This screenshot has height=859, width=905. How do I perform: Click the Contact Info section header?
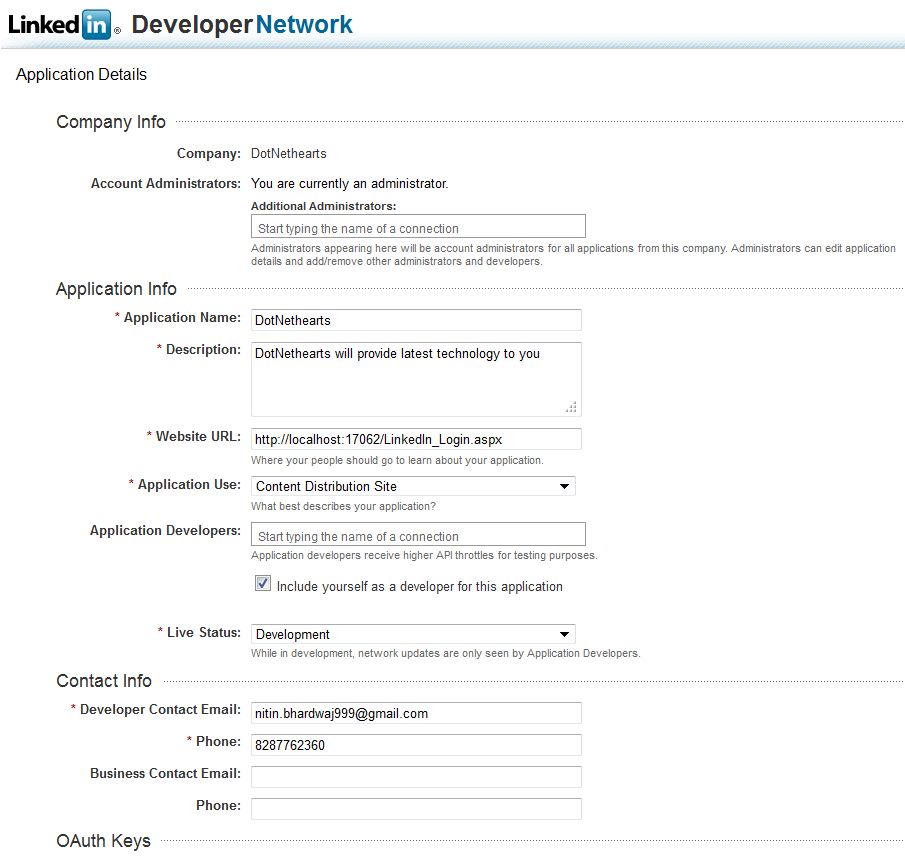pyautogui.click(x=103, y=681)
